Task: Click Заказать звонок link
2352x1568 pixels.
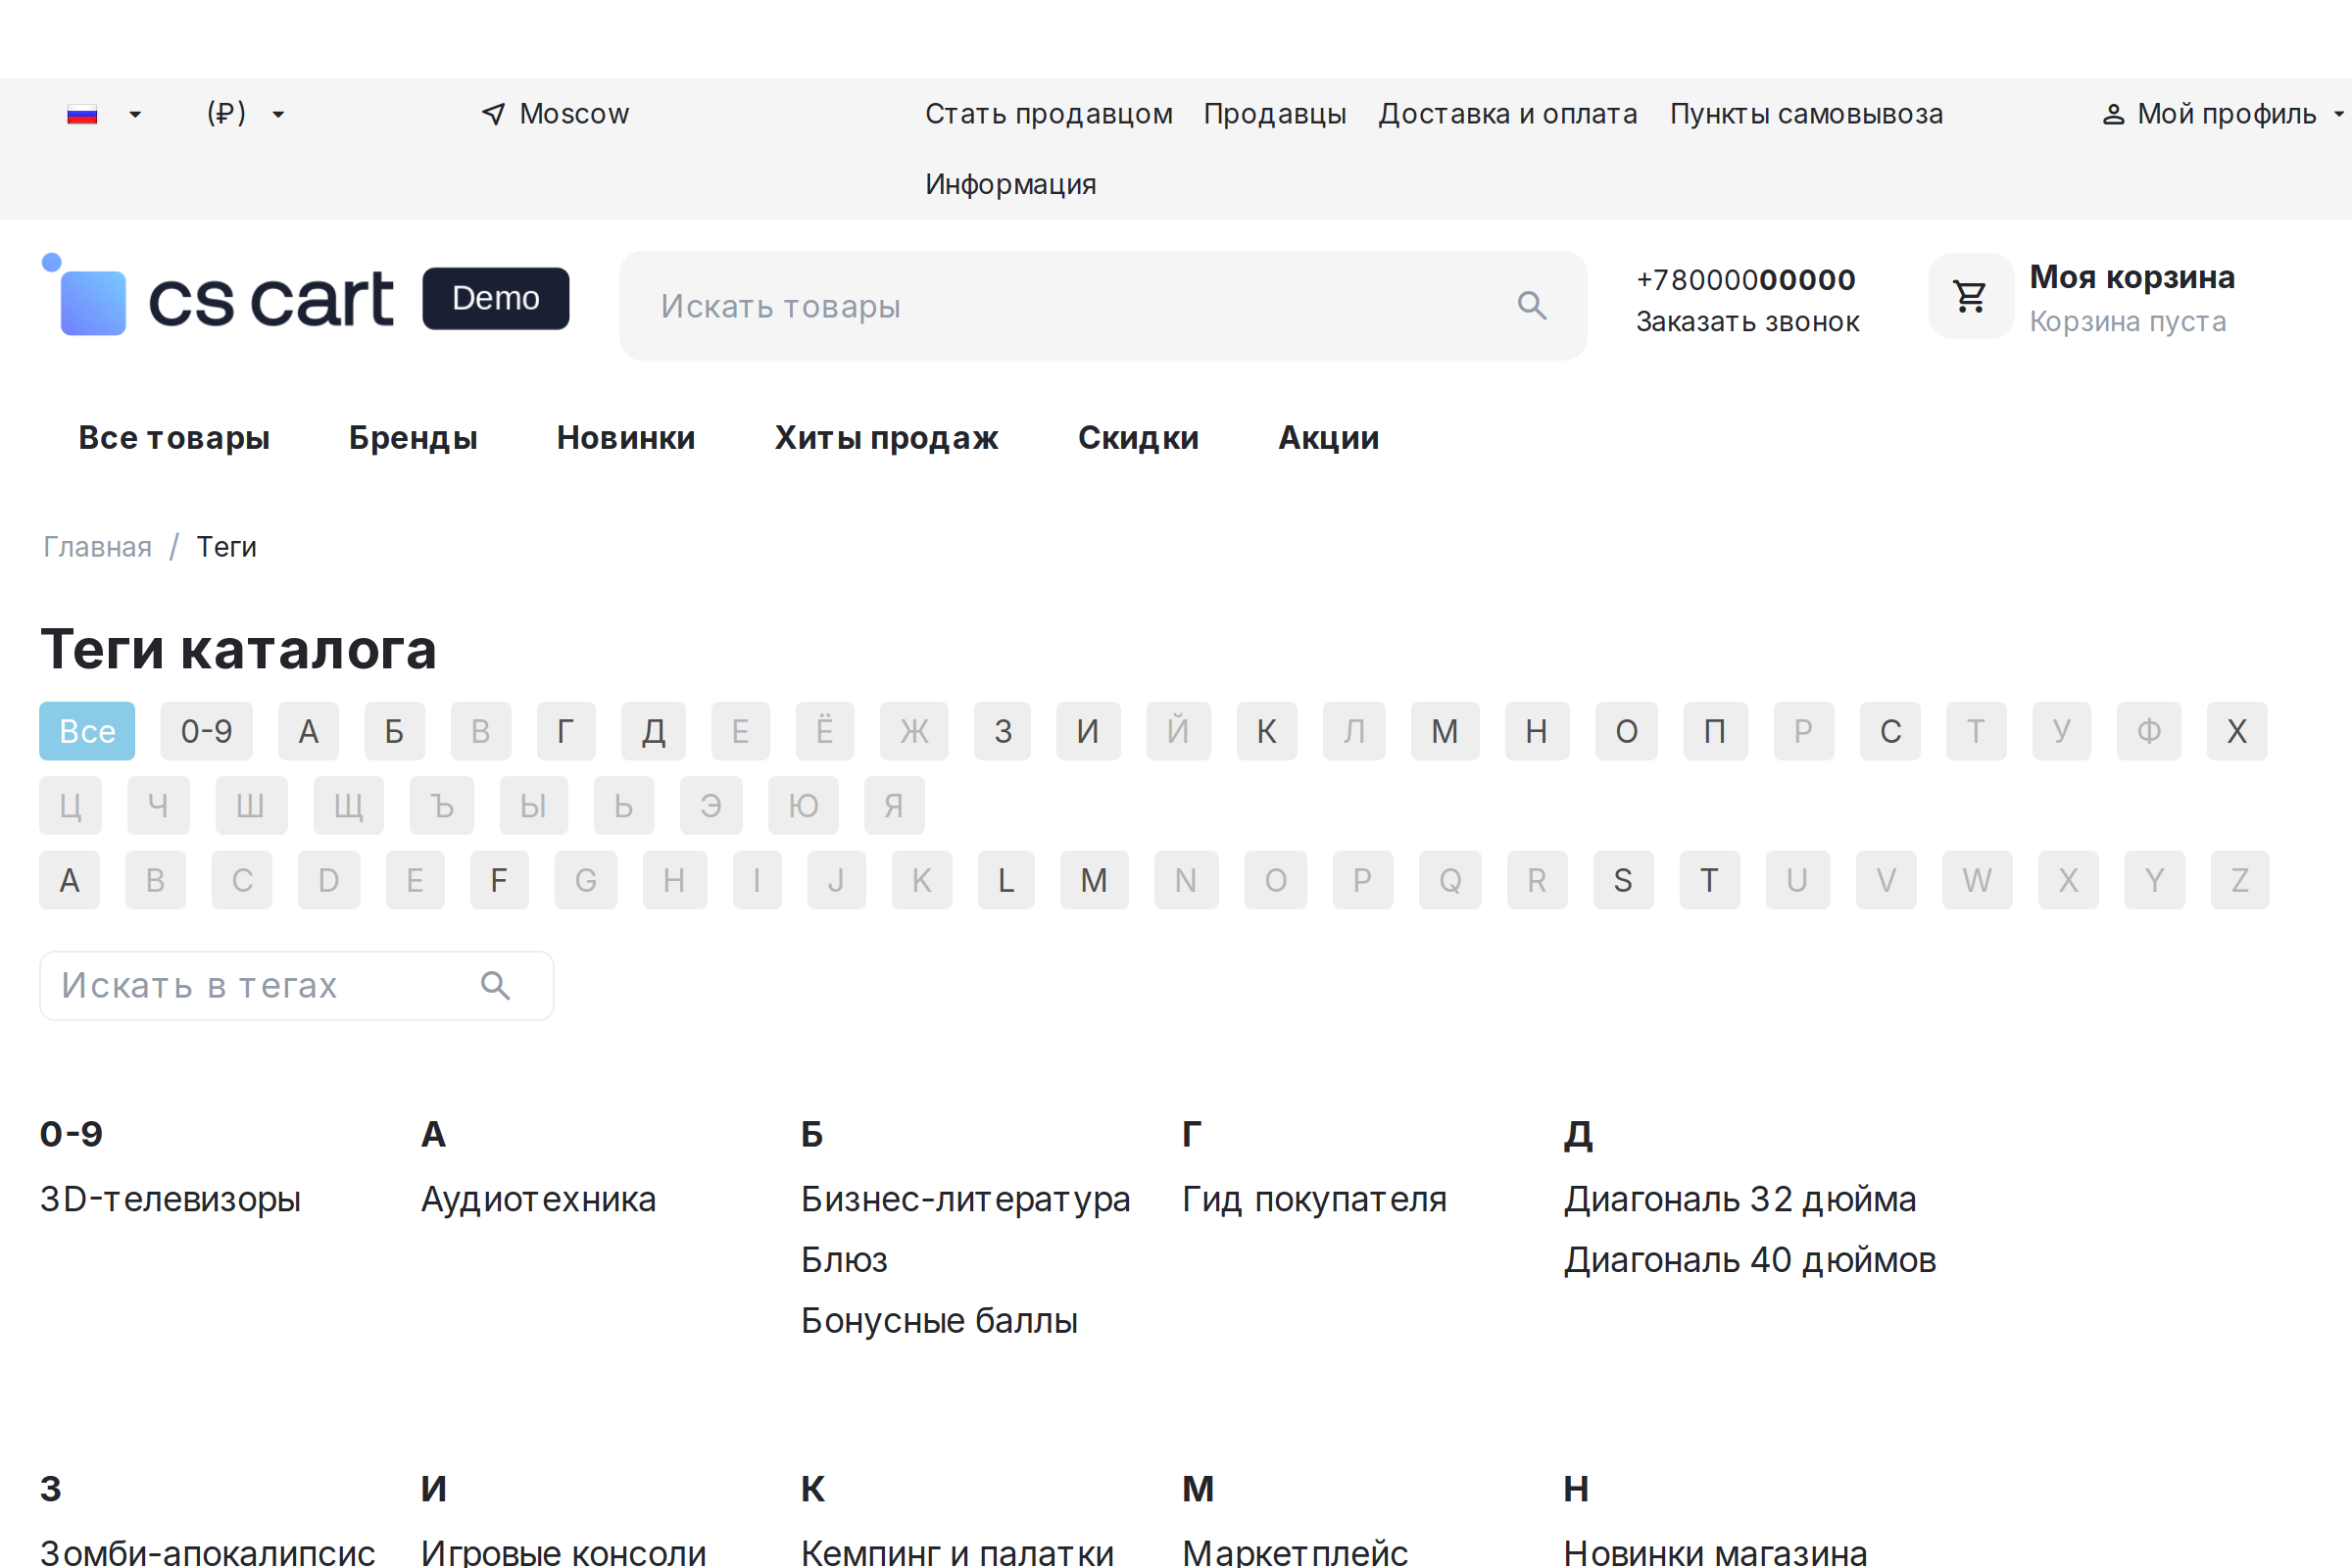Action: tap(1747, 322)
